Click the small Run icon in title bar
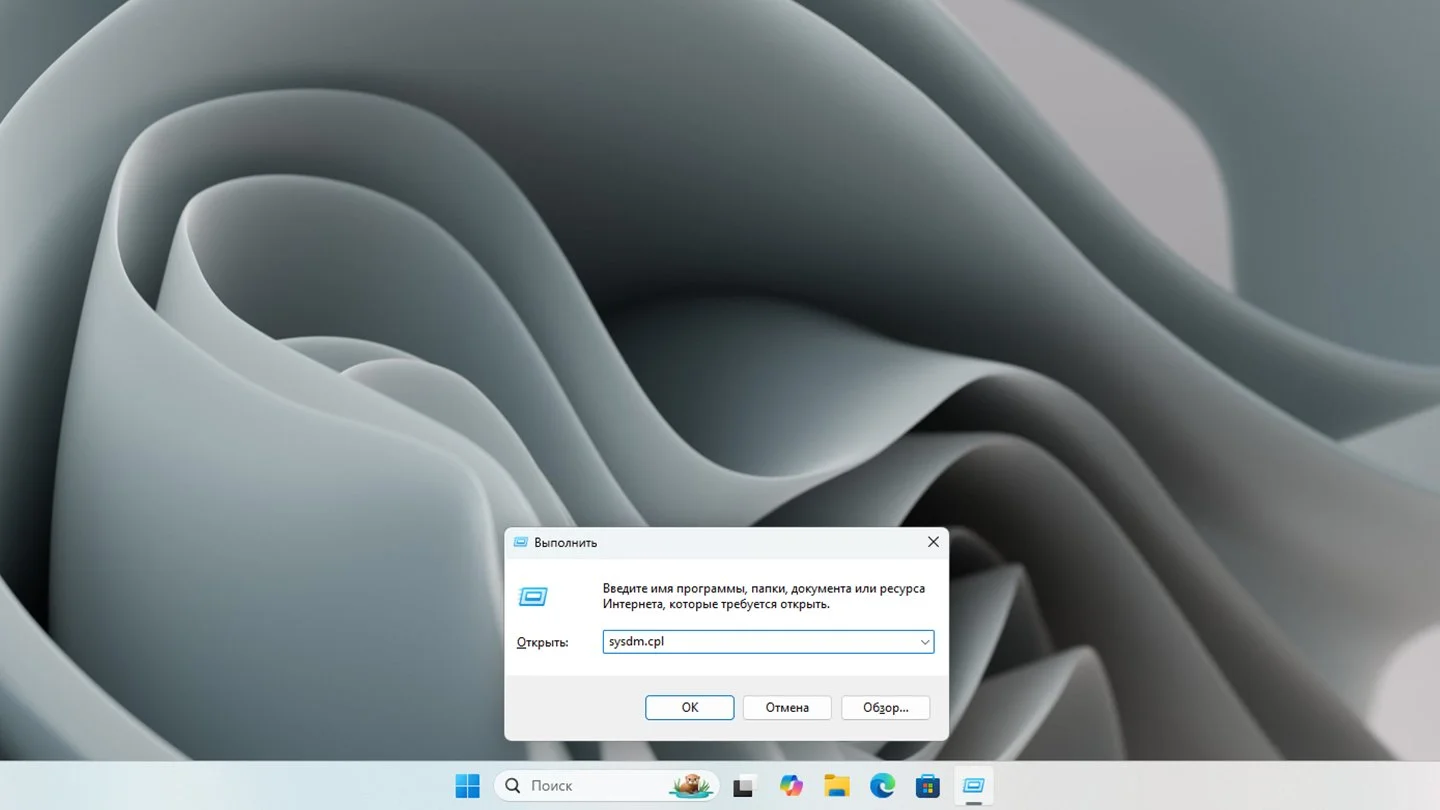Image resolution: width=1440 pixels, height=810 pixels. [x=520, y=542]
